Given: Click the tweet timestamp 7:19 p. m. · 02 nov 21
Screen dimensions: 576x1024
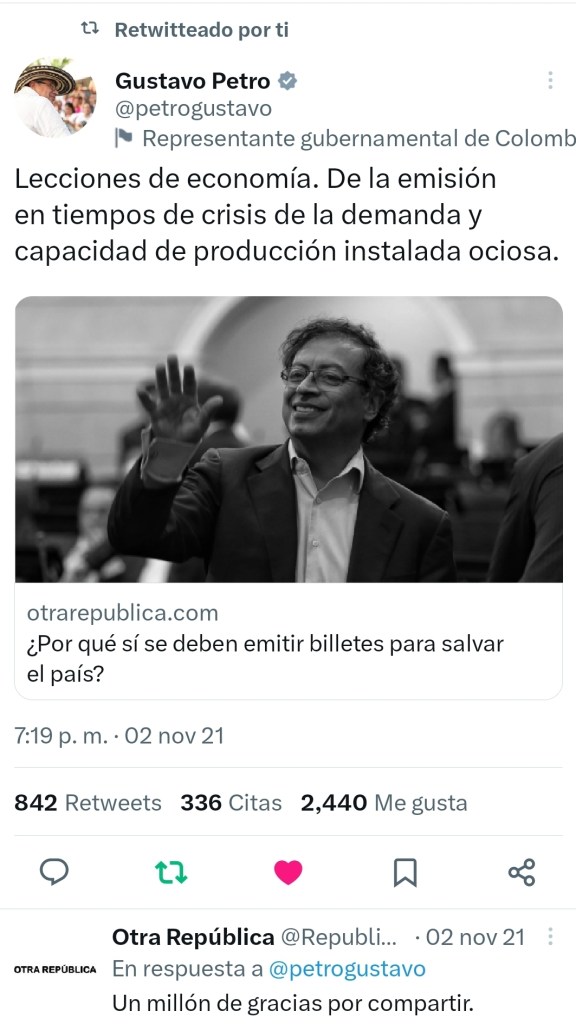Looking at the screenshot, I should click(119, 736).
